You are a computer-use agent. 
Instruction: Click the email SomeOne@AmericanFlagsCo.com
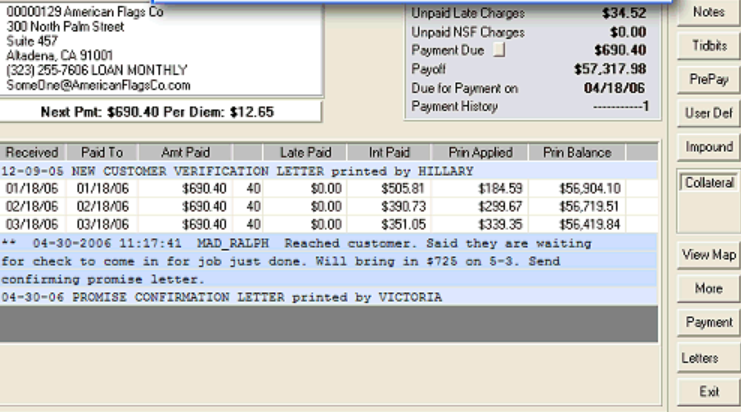coord(98,86)
